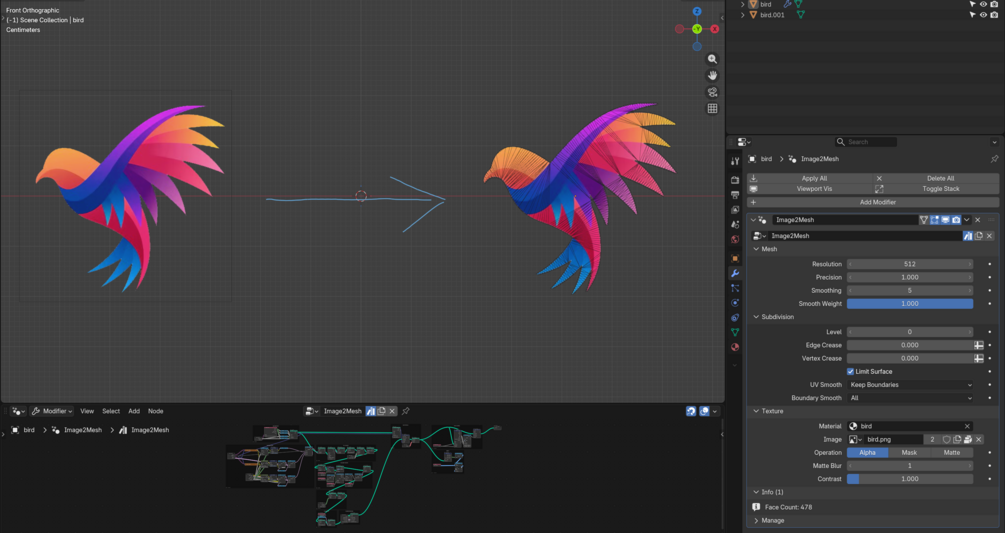The image size is (1005, 533).
Task: Open node editor View menu
Action: click(87, 411)
